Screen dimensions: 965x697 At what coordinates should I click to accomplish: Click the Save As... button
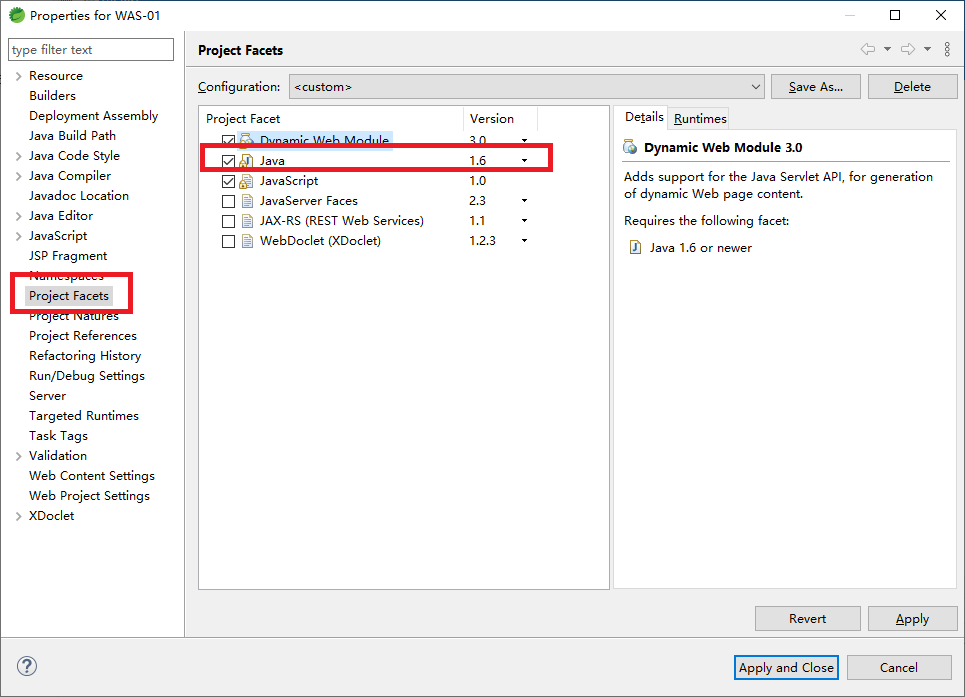click(815, 87)
